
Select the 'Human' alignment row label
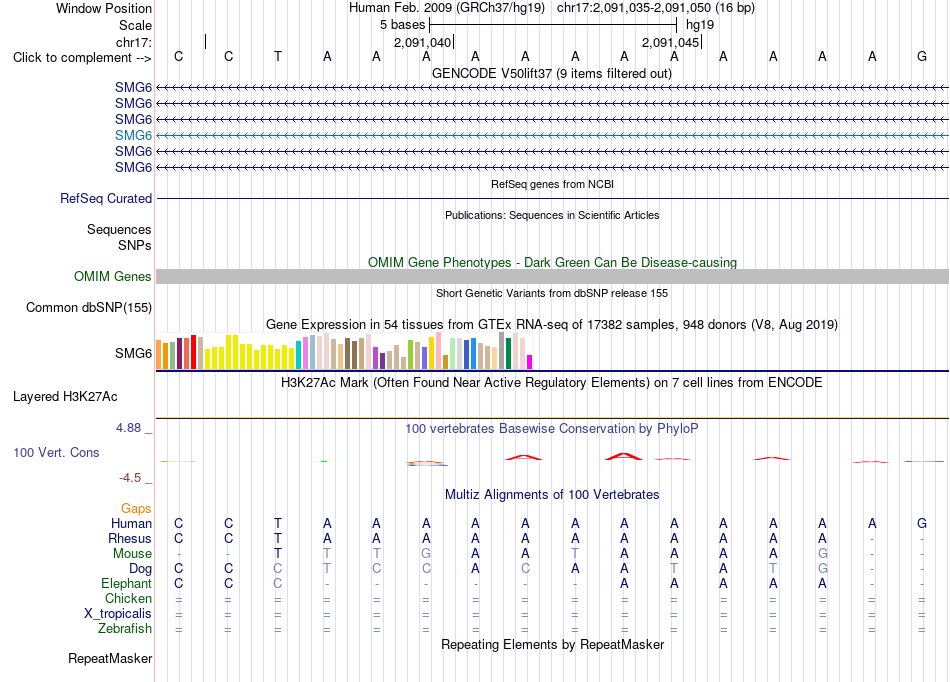pyautogui.click(x=131, y=523)
